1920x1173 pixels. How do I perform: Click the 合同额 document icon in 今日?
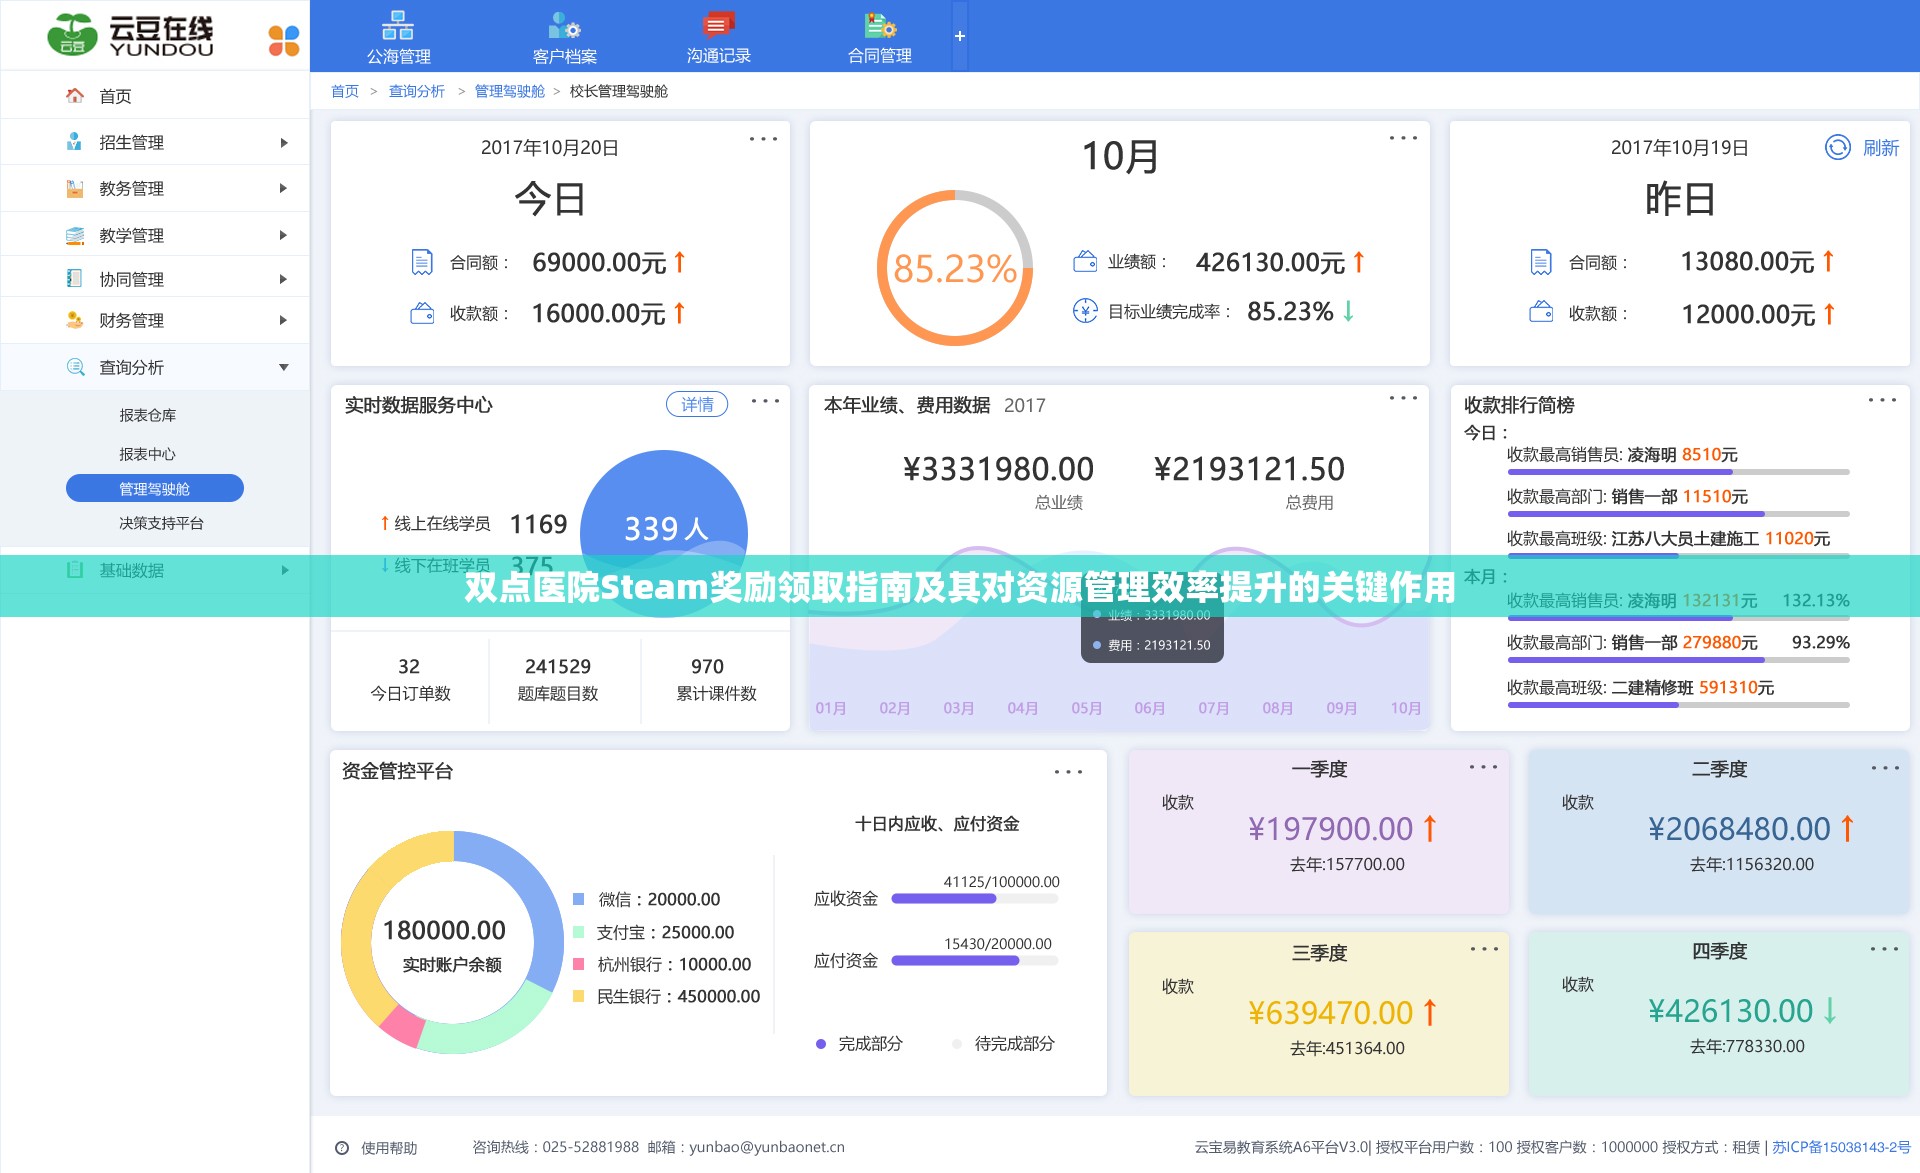click(422, 262)
